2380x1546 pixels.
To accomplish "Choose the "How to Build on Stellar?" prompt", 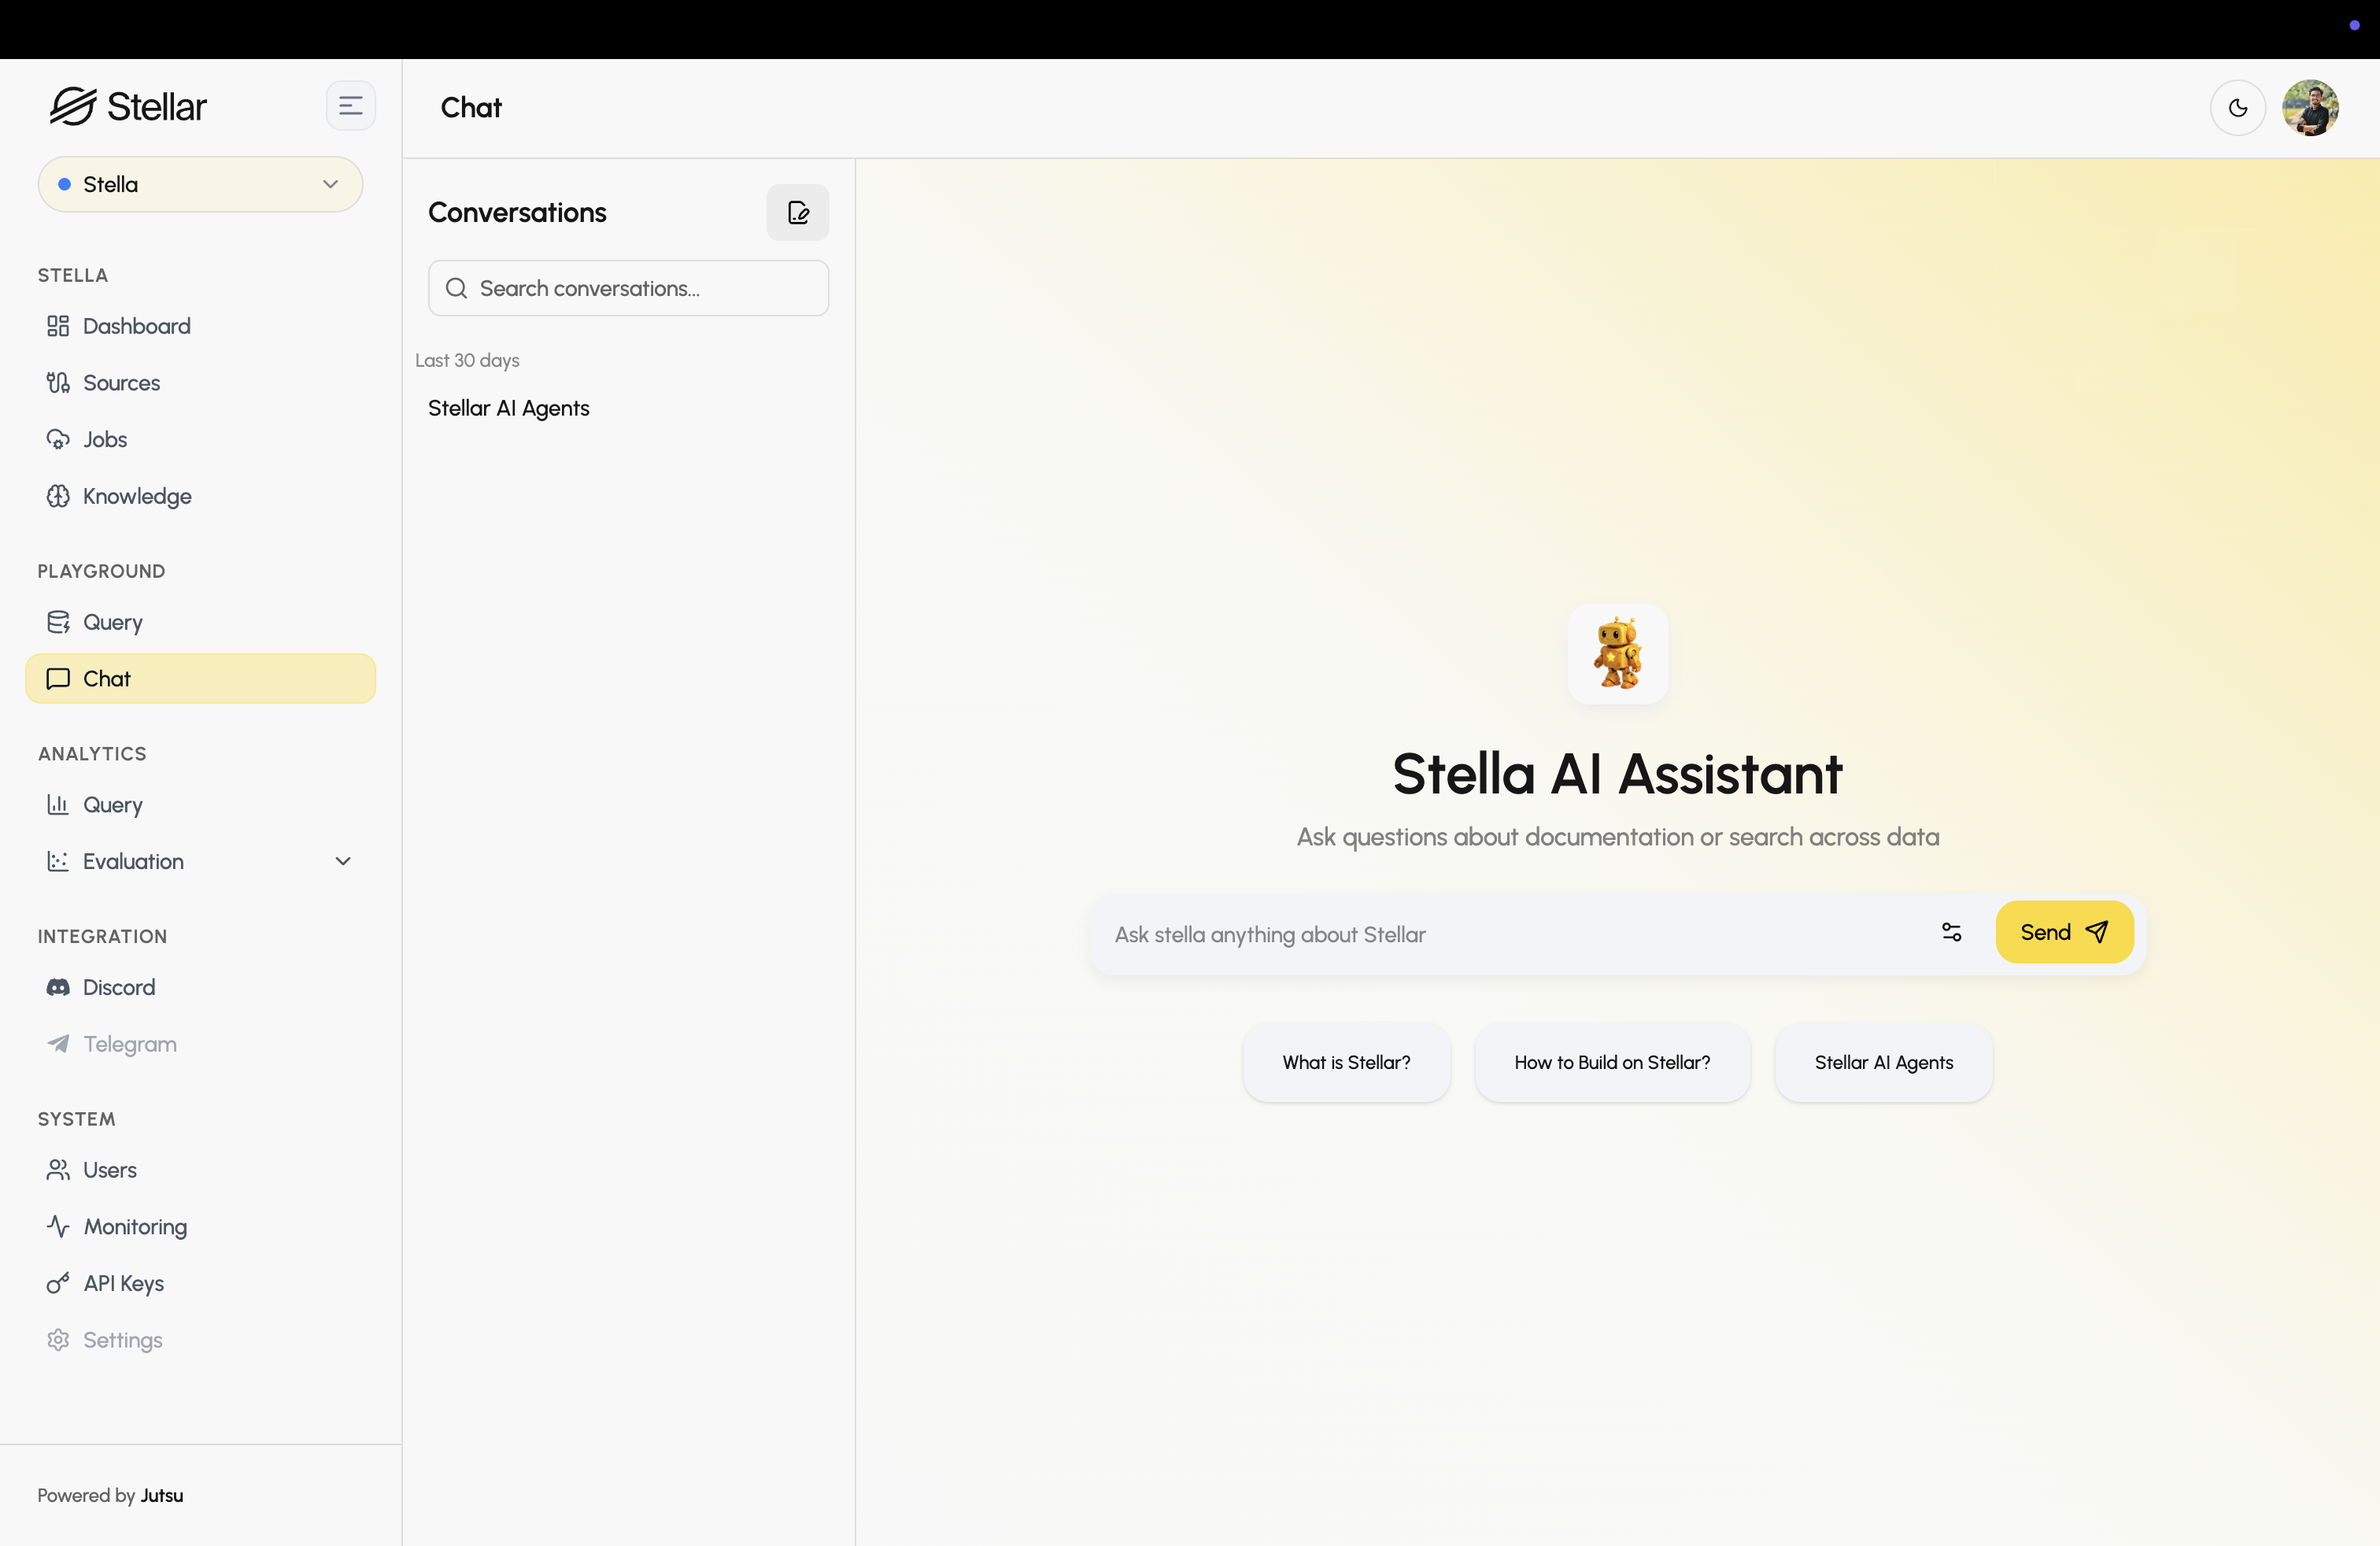I will [1612, 1062].
